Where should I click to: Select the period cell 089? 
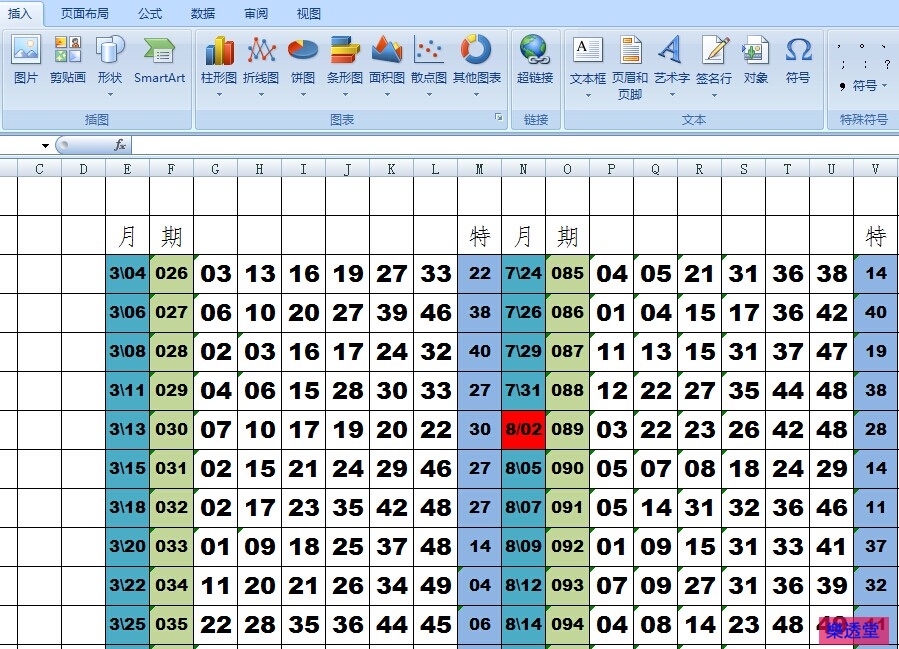[568, 429]
